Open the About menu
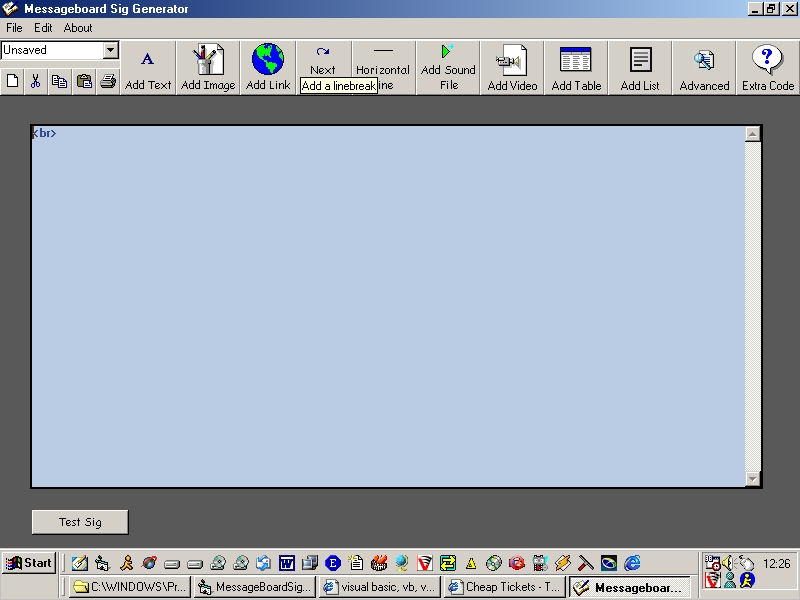This screenshot has width=800, height=600. click(x=78, y=28)
